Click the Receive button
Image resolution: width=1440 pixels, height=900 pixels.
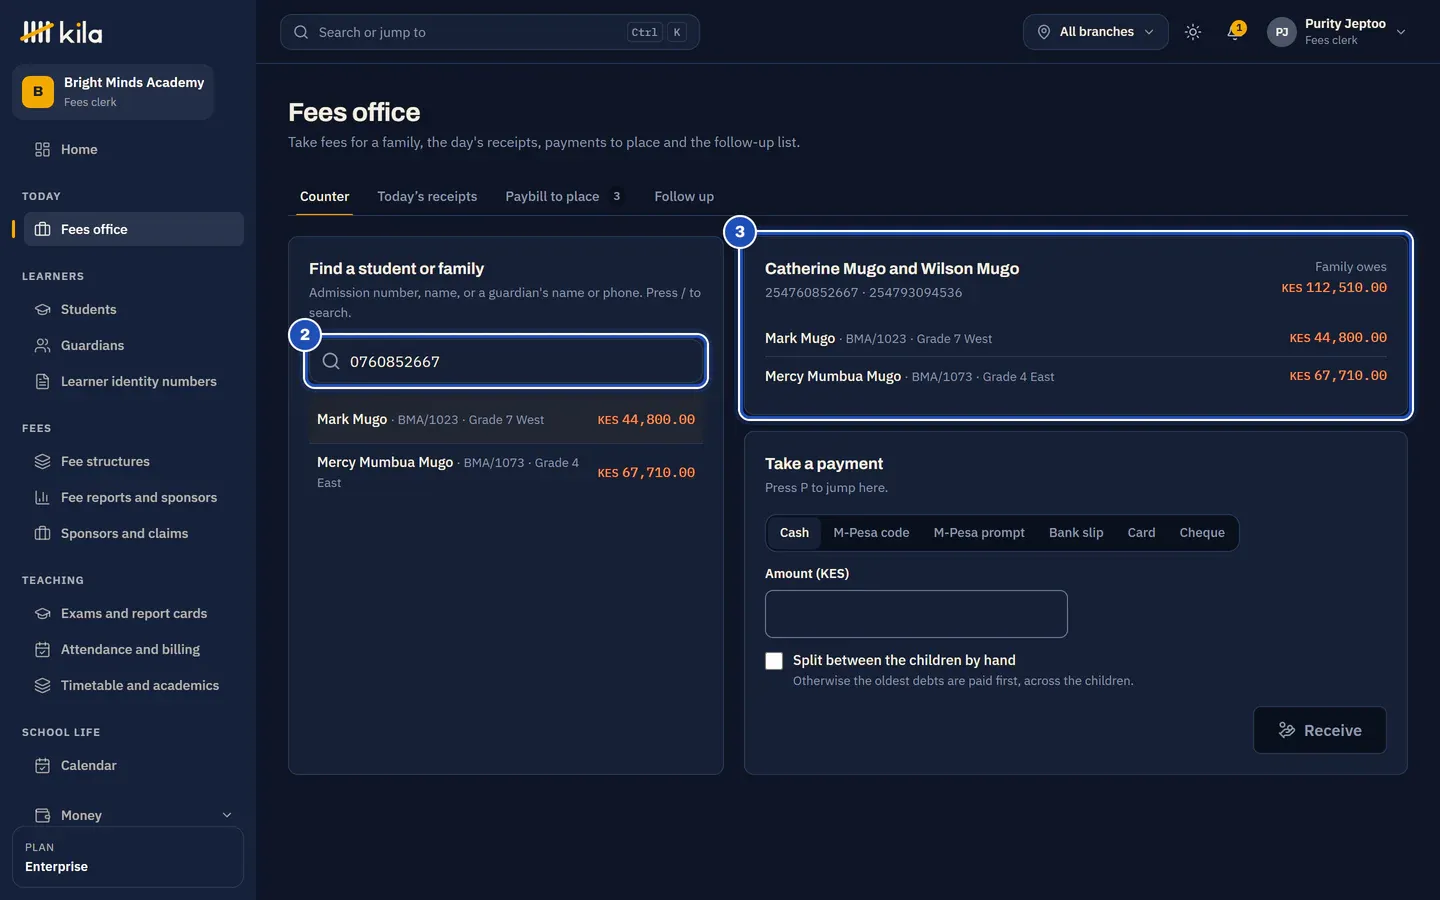coord(1320,730)
